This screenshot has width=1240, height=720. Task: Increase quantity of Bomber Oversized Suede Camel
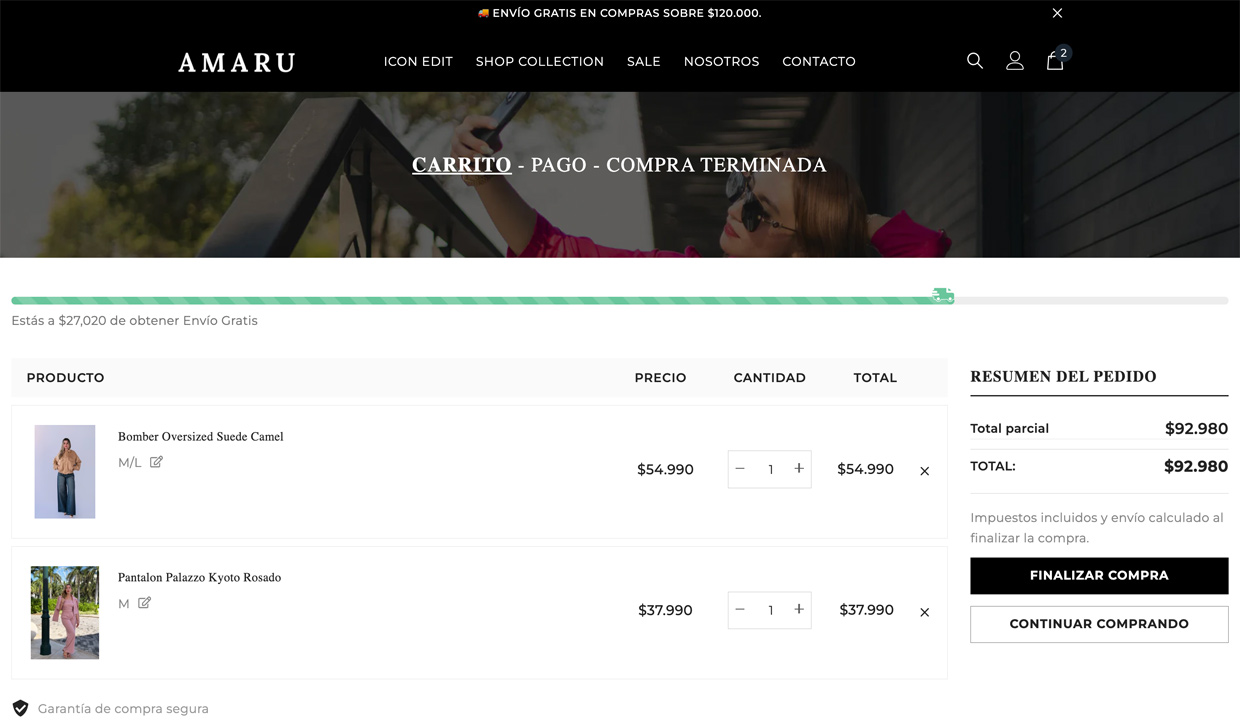799,469
